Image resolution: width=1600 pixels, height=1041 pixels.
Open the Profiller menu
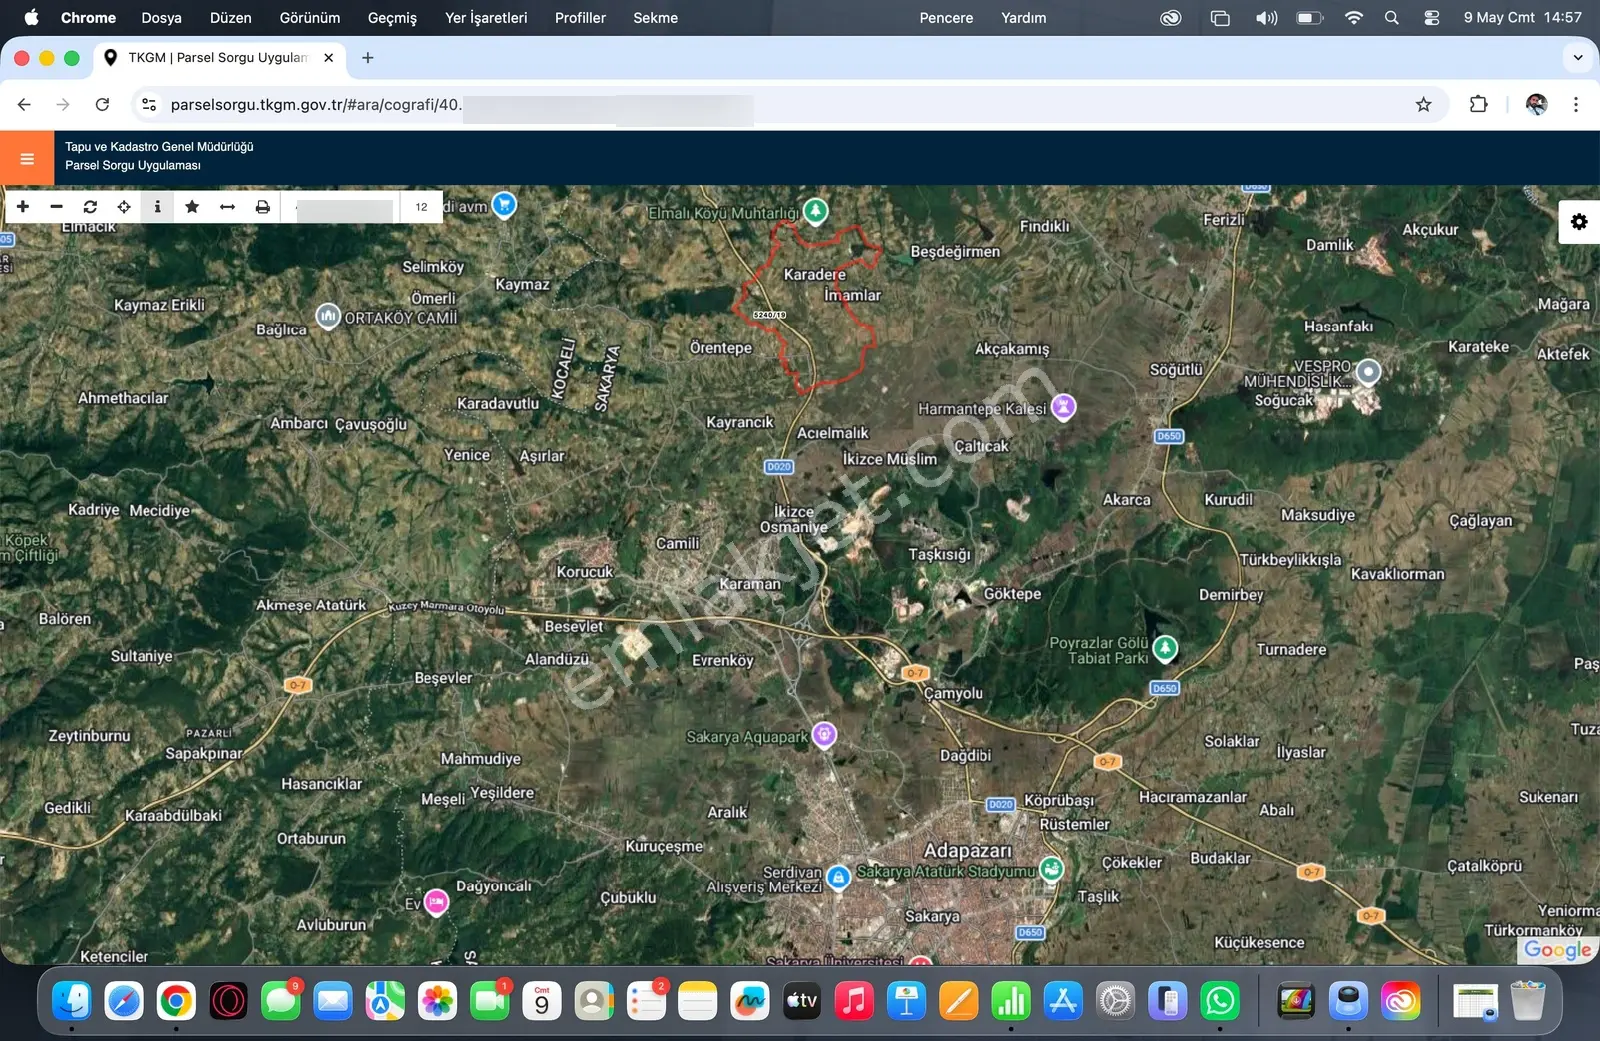(x=580, y=18)
